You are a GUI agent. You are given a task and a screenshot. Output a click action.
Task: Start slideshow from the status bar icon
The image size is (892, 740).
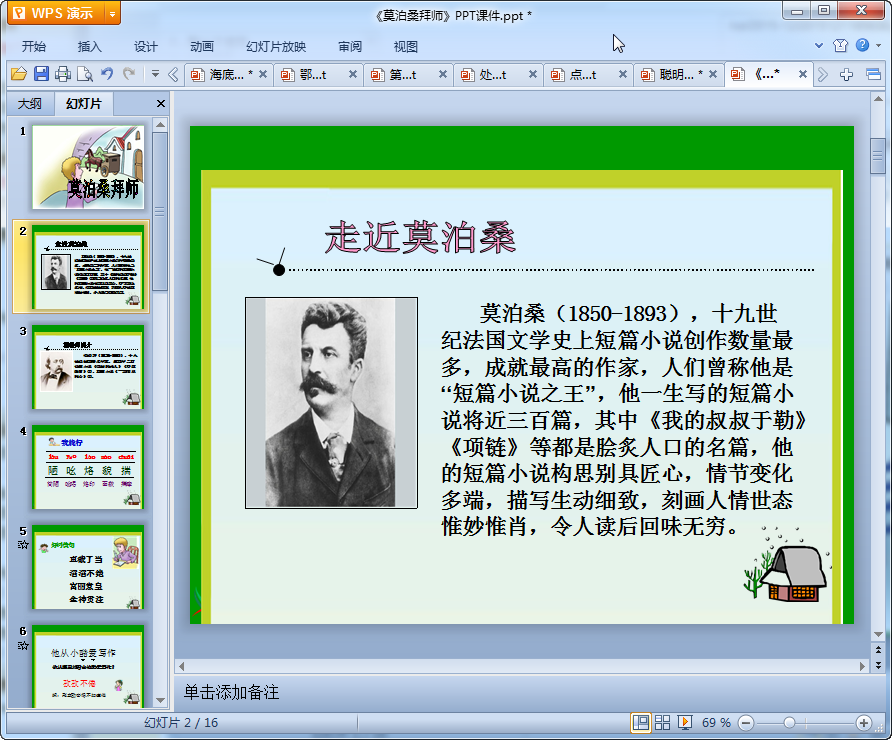pyautogui.click(x=685, y=722)
